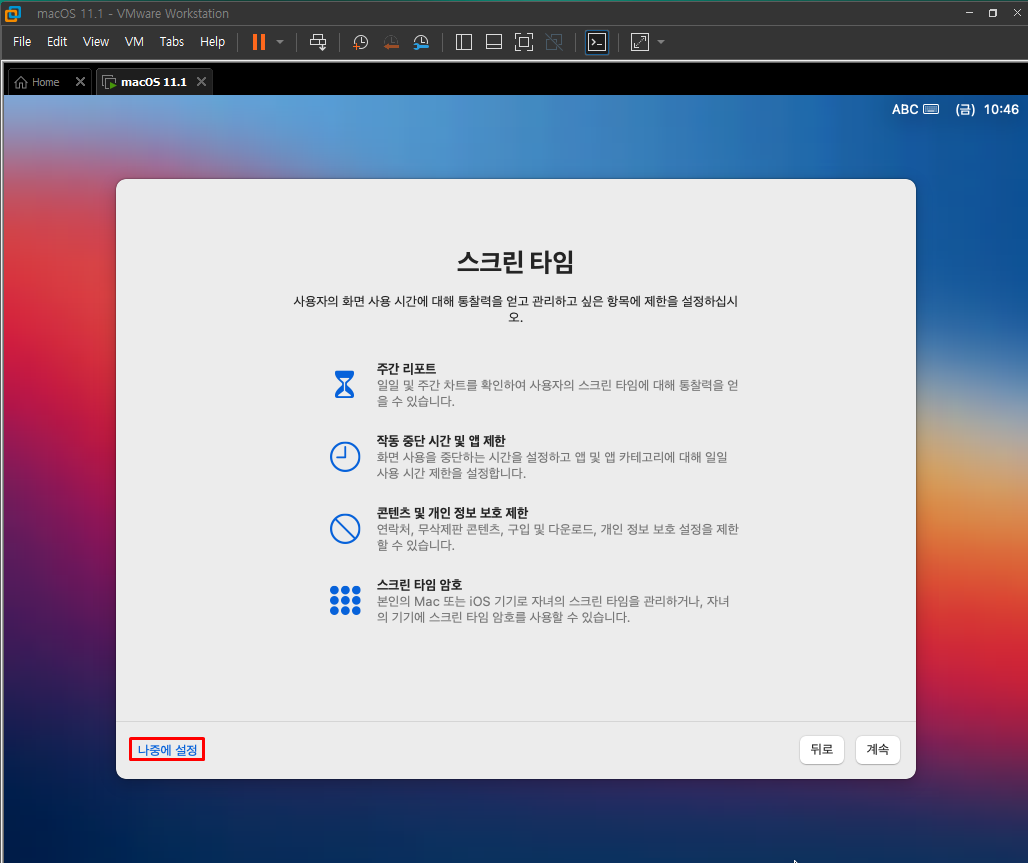Minimize the VMware Workstation window
The height and width of the screenshot is (863, 1028).
[x=969, y=13]
